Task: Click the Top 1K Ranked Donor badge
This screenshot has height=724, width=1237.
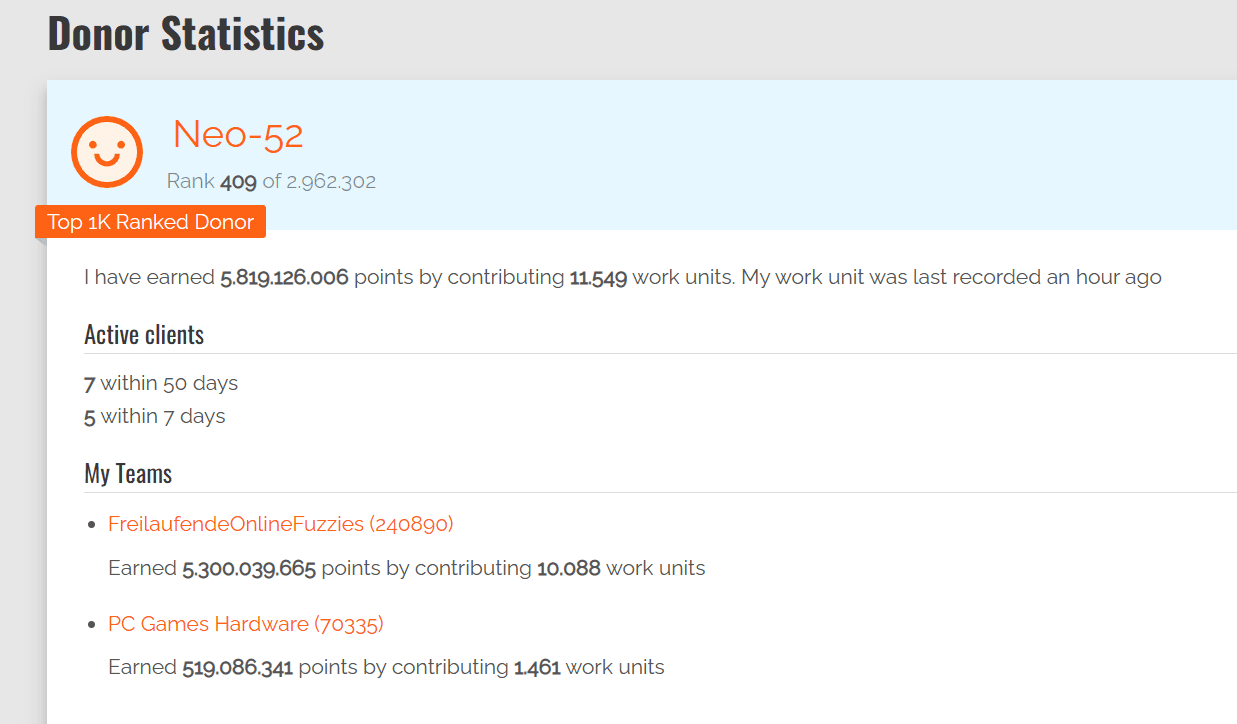Action: point(151,222)
